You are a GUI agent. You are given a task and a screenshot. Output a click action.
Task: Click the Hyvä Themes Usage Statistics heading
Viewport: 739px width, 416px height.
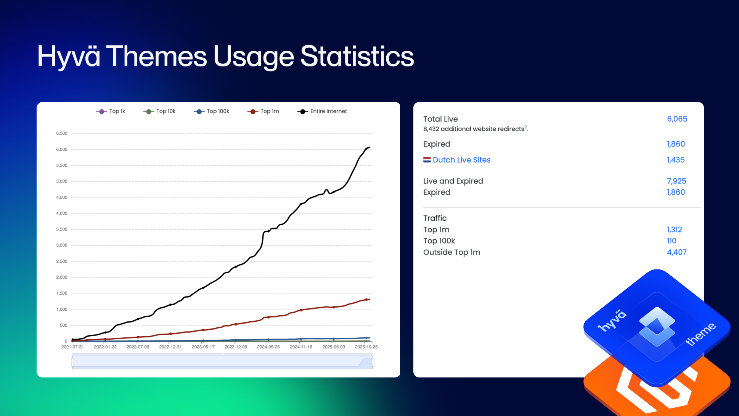click(225, 56)
